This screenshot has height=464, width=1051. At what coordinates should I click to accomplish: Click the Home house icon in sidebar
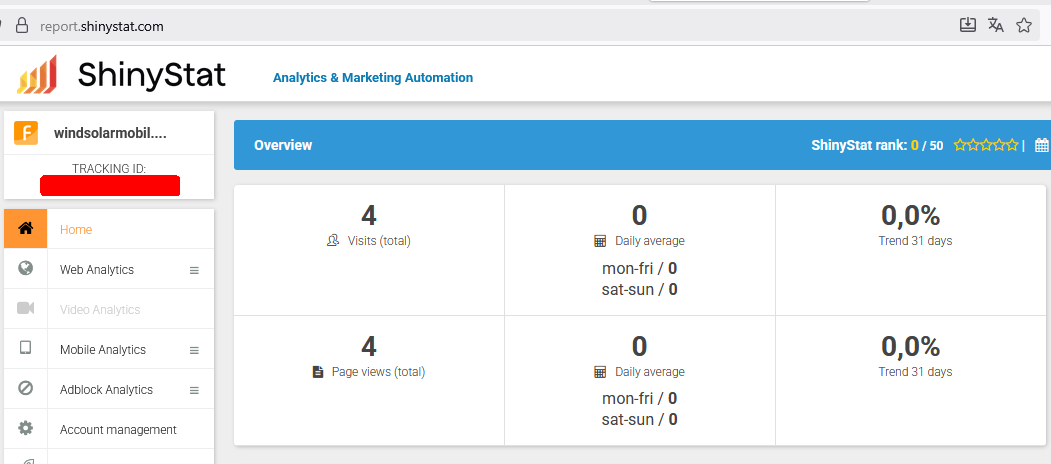tap(26, 229)
